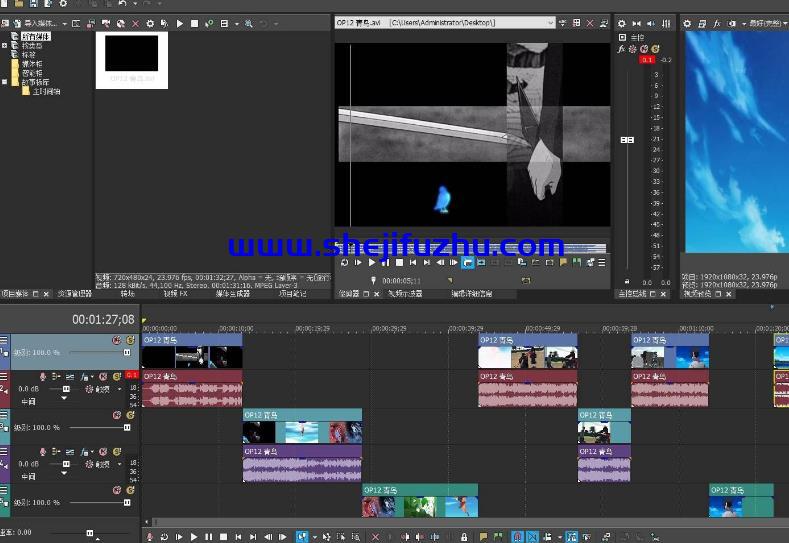789x543 pixels.
Task: Select the OP12 media thumbnail in project media
Action: click(132, 60)
